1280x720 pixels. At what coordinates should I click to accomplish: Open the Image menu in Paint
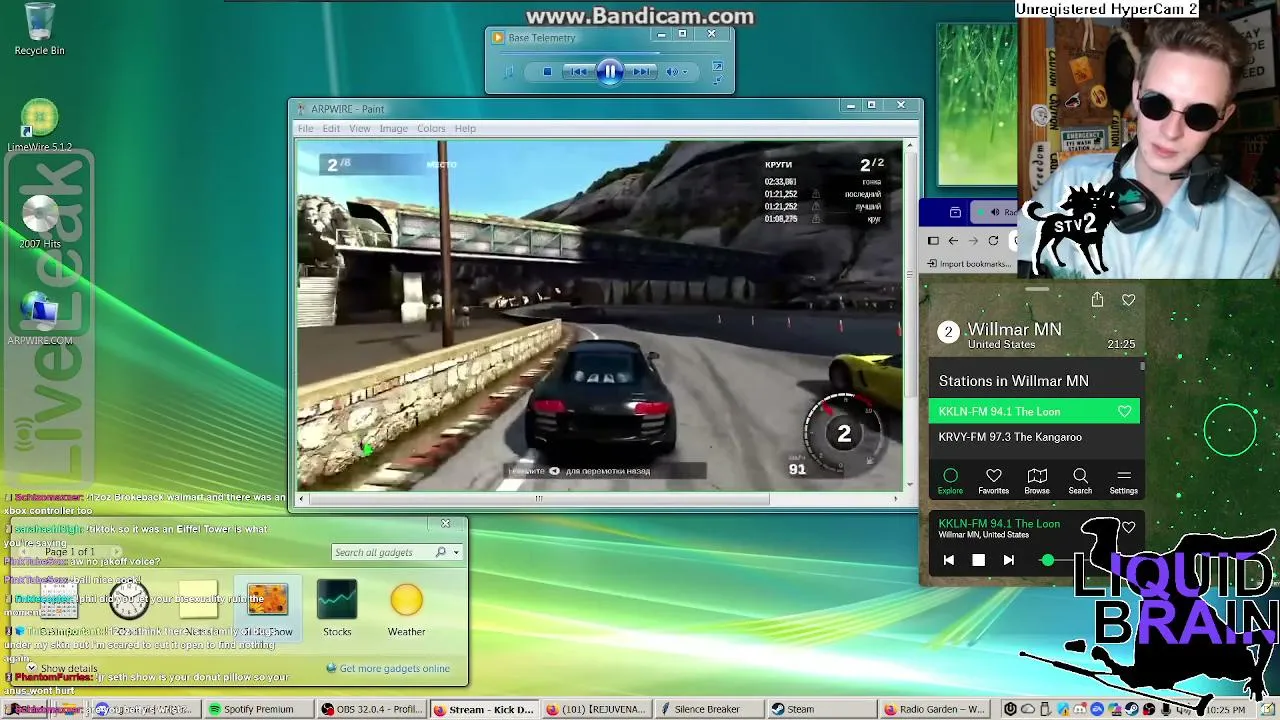click(393, 128)
